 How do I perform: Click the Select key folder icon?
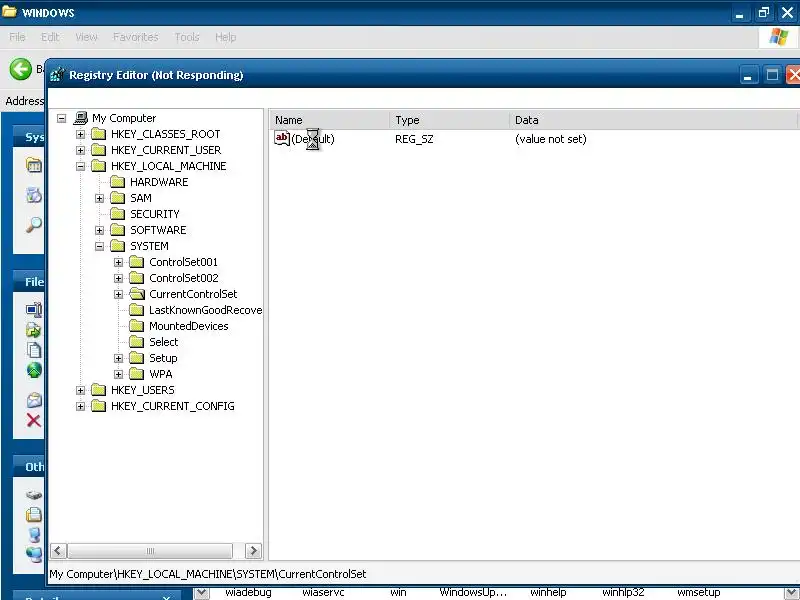coord(137,342)
